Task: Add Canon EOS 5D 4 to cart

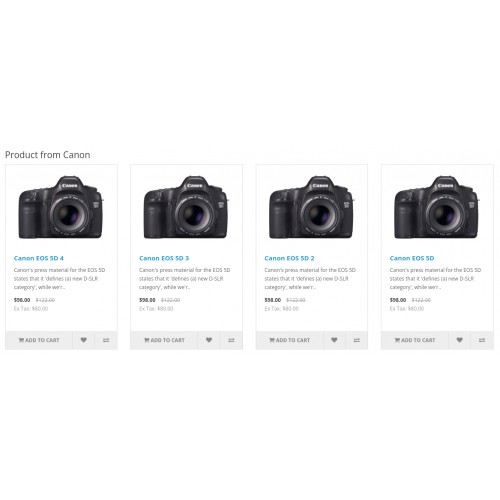Action: [39, 340]
